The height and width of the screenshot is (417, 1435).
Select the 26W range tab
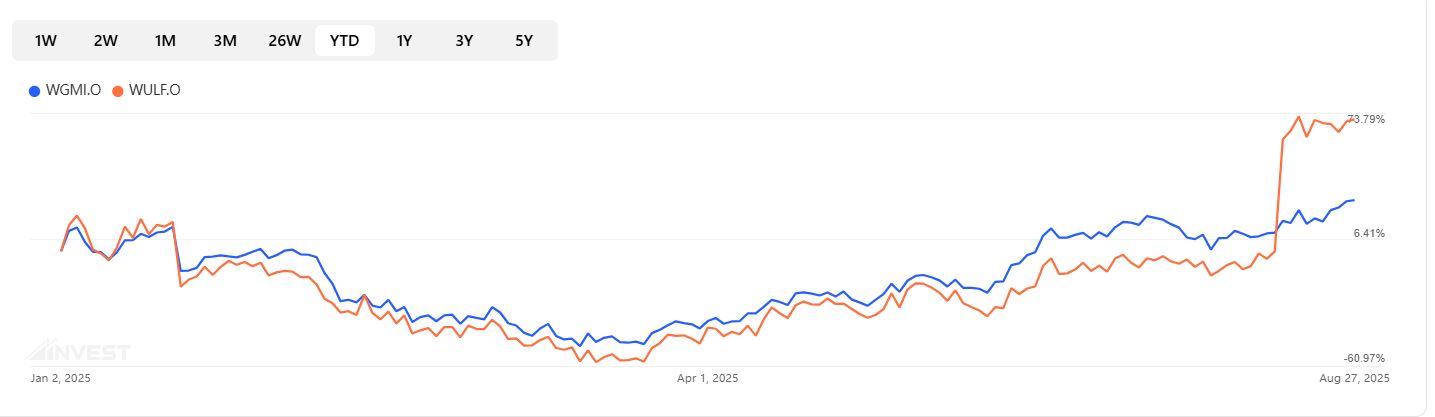285,41
